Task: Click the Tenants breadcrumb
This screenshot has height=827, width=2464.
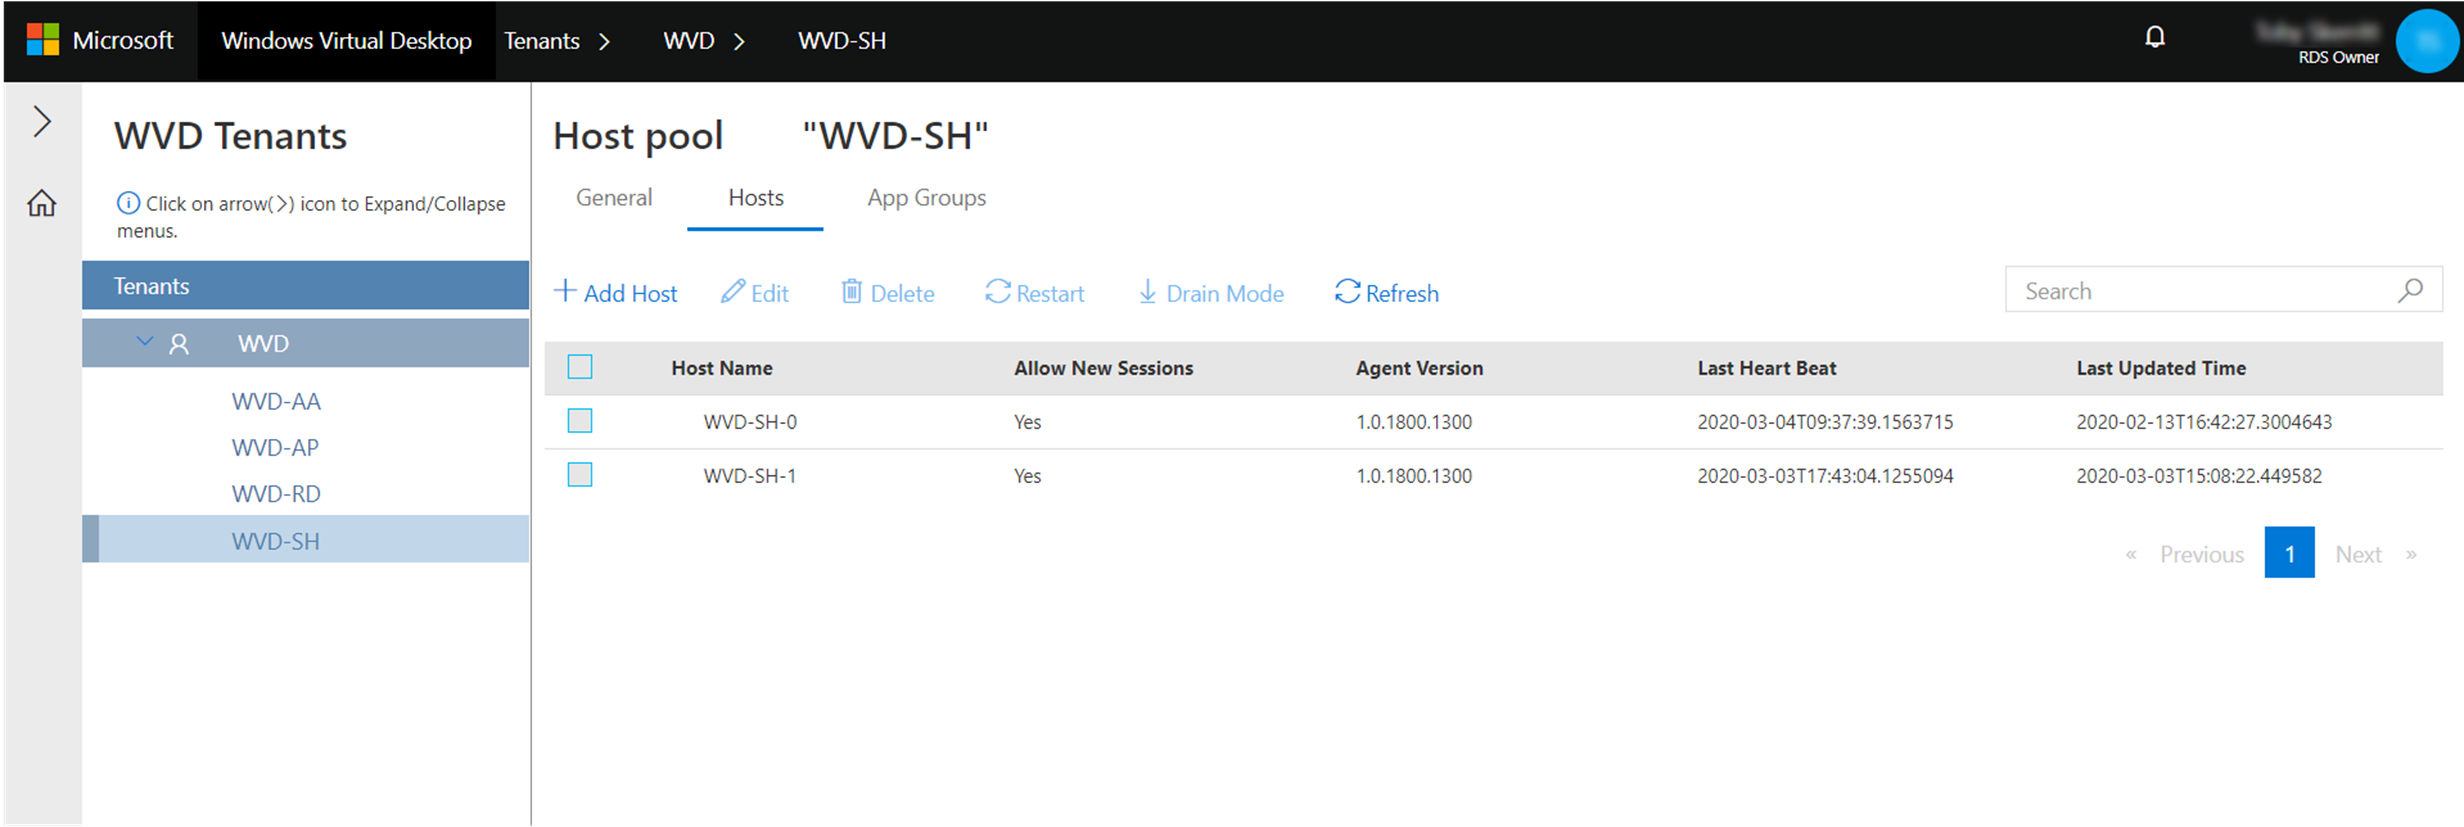Action: pyautogui.click(x=542, y=41)
